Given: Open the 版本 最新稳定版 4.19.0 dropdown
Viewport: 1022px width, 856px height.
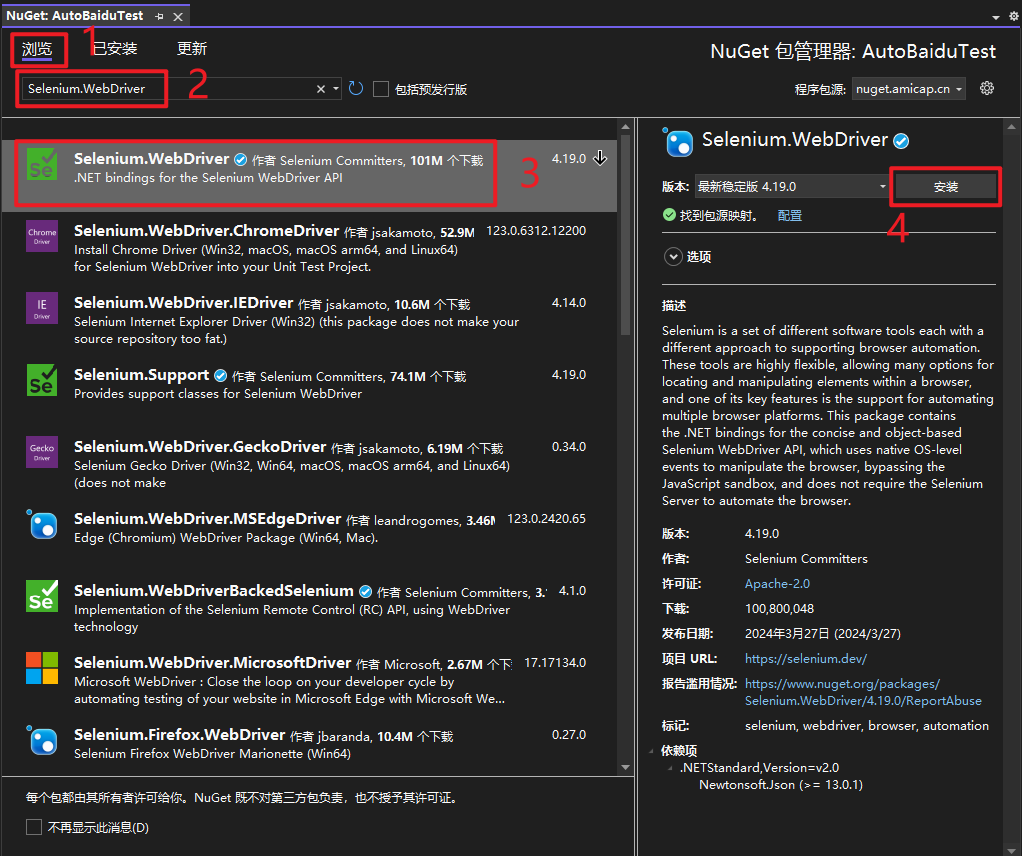Looking at the screenshot, I should [x=792, y=186].
